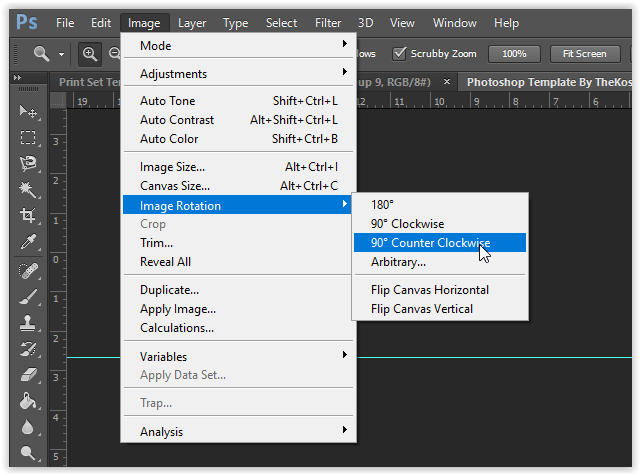Choose Duplicate from the Image menu
This screenshot has height=475, width=640.
point(239,290)
